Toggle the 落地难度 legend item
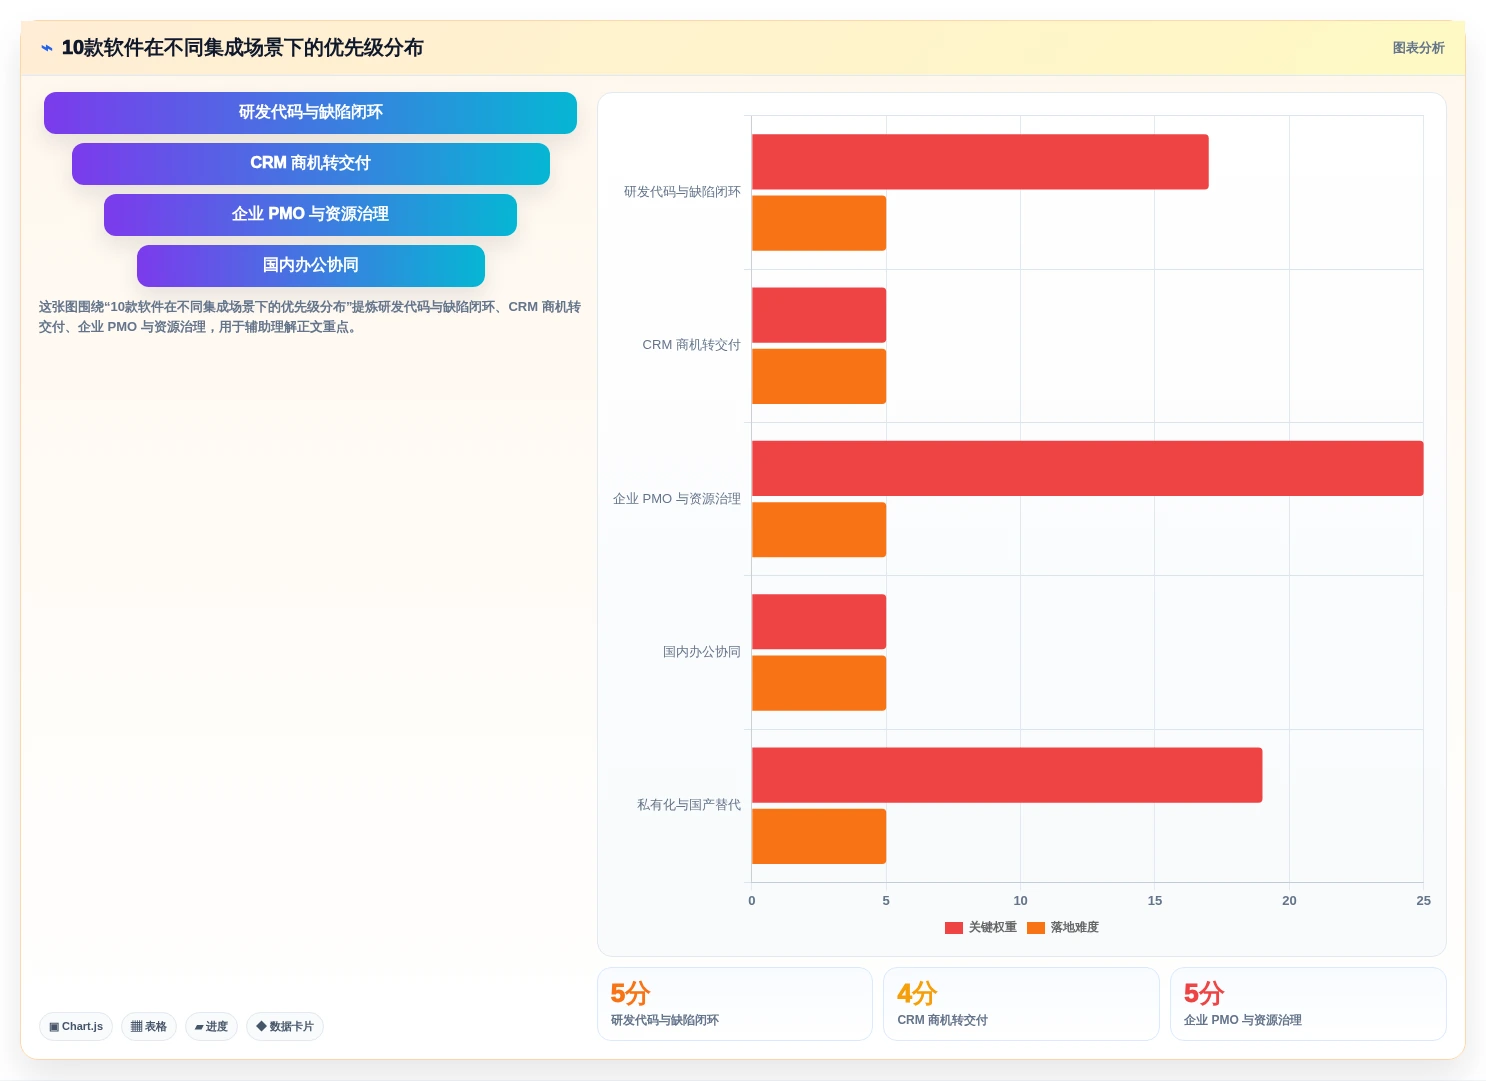The height and width of the screenshot is (1081, 1486). pyautogui.click(x=1063, y=927)
